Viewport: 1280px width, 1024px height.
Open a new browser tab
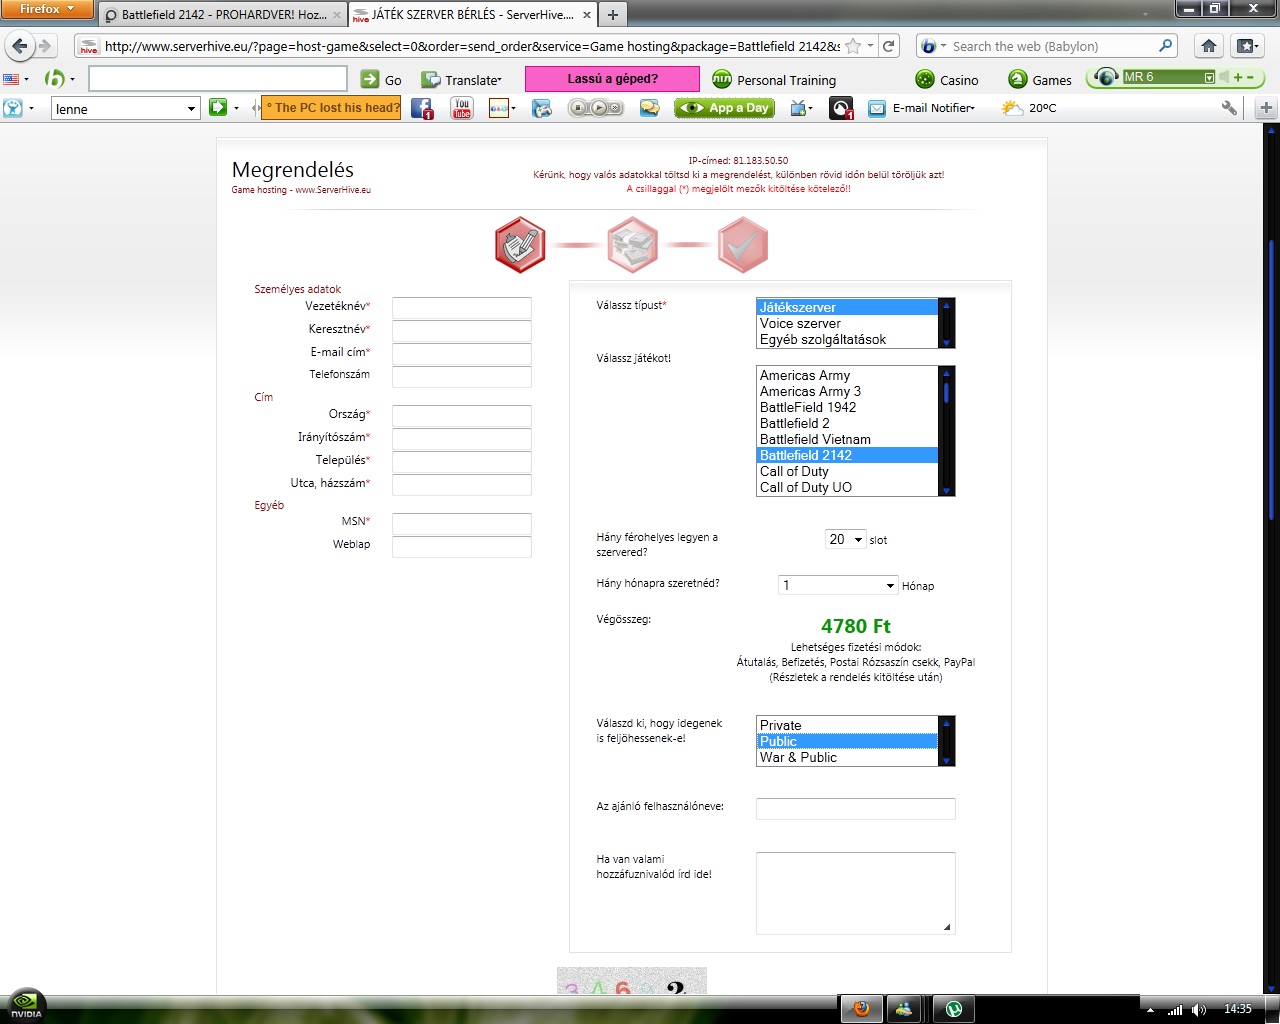[613, 15]
